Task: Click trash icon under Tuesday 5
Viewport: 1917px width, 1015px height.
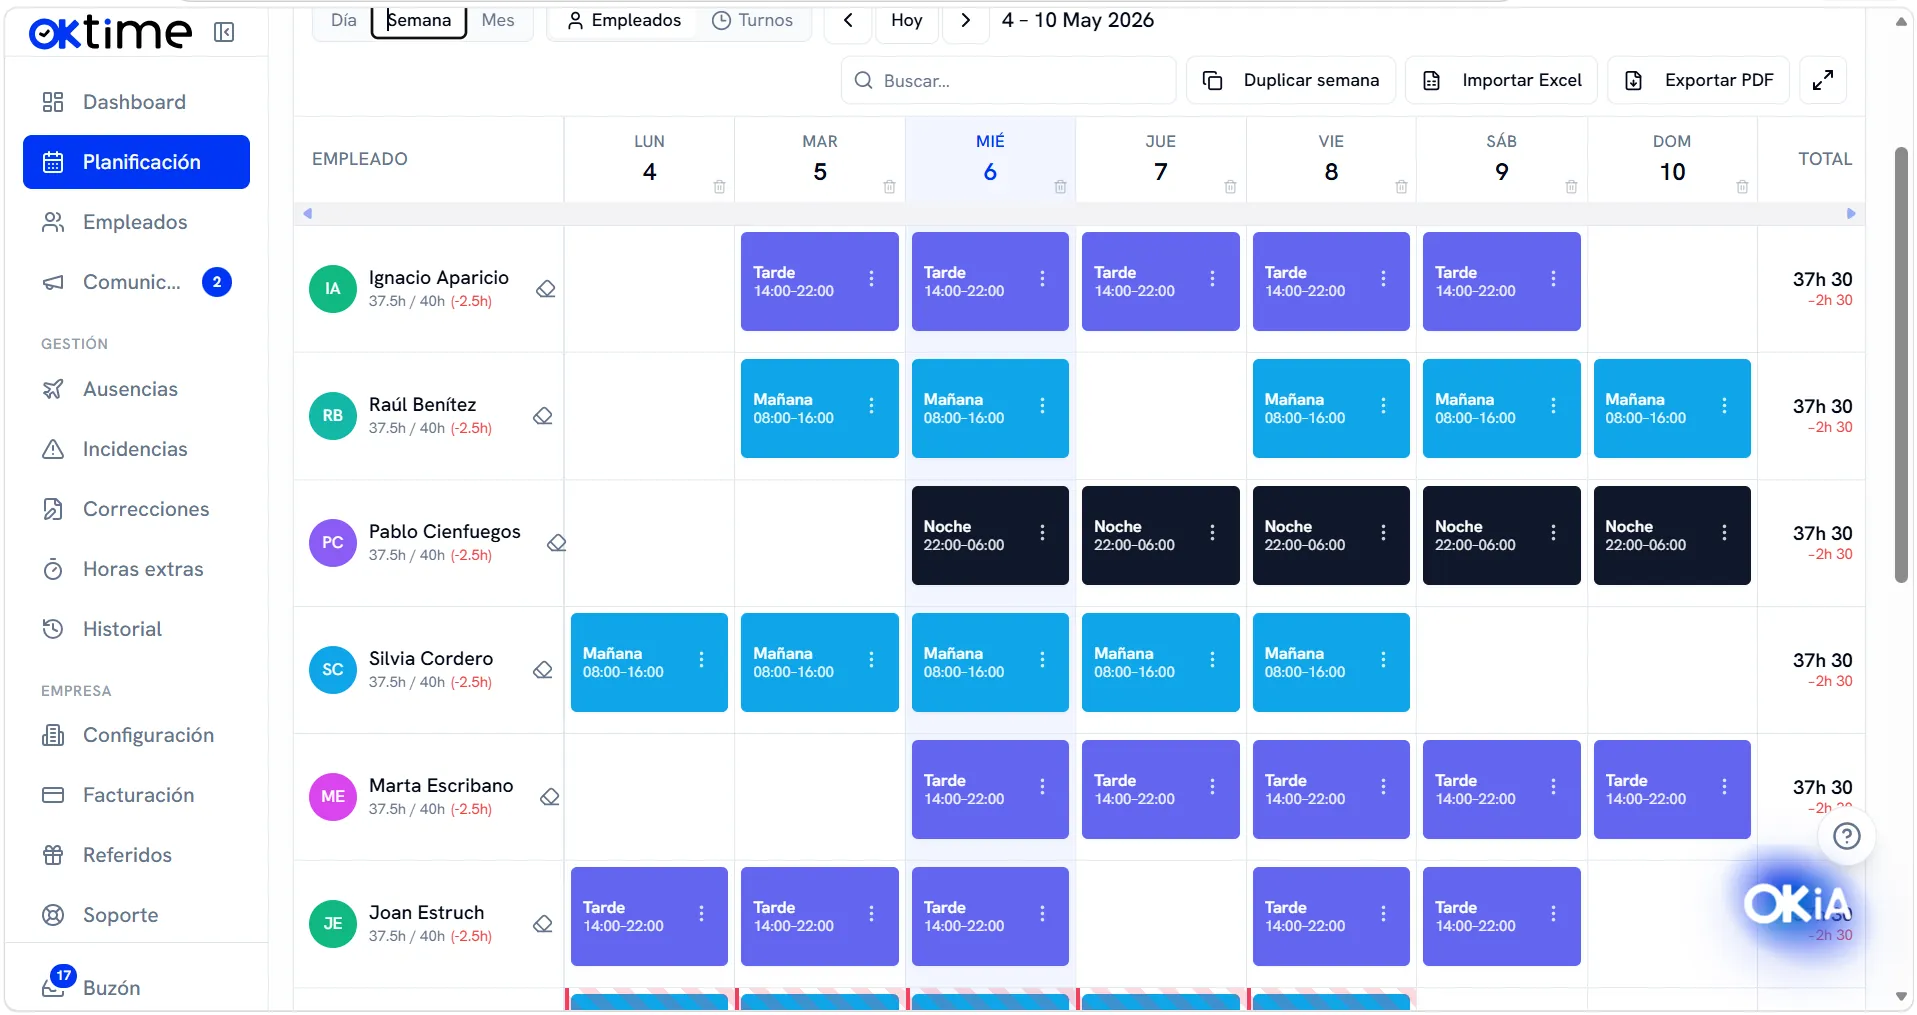Action: (889, 187)
